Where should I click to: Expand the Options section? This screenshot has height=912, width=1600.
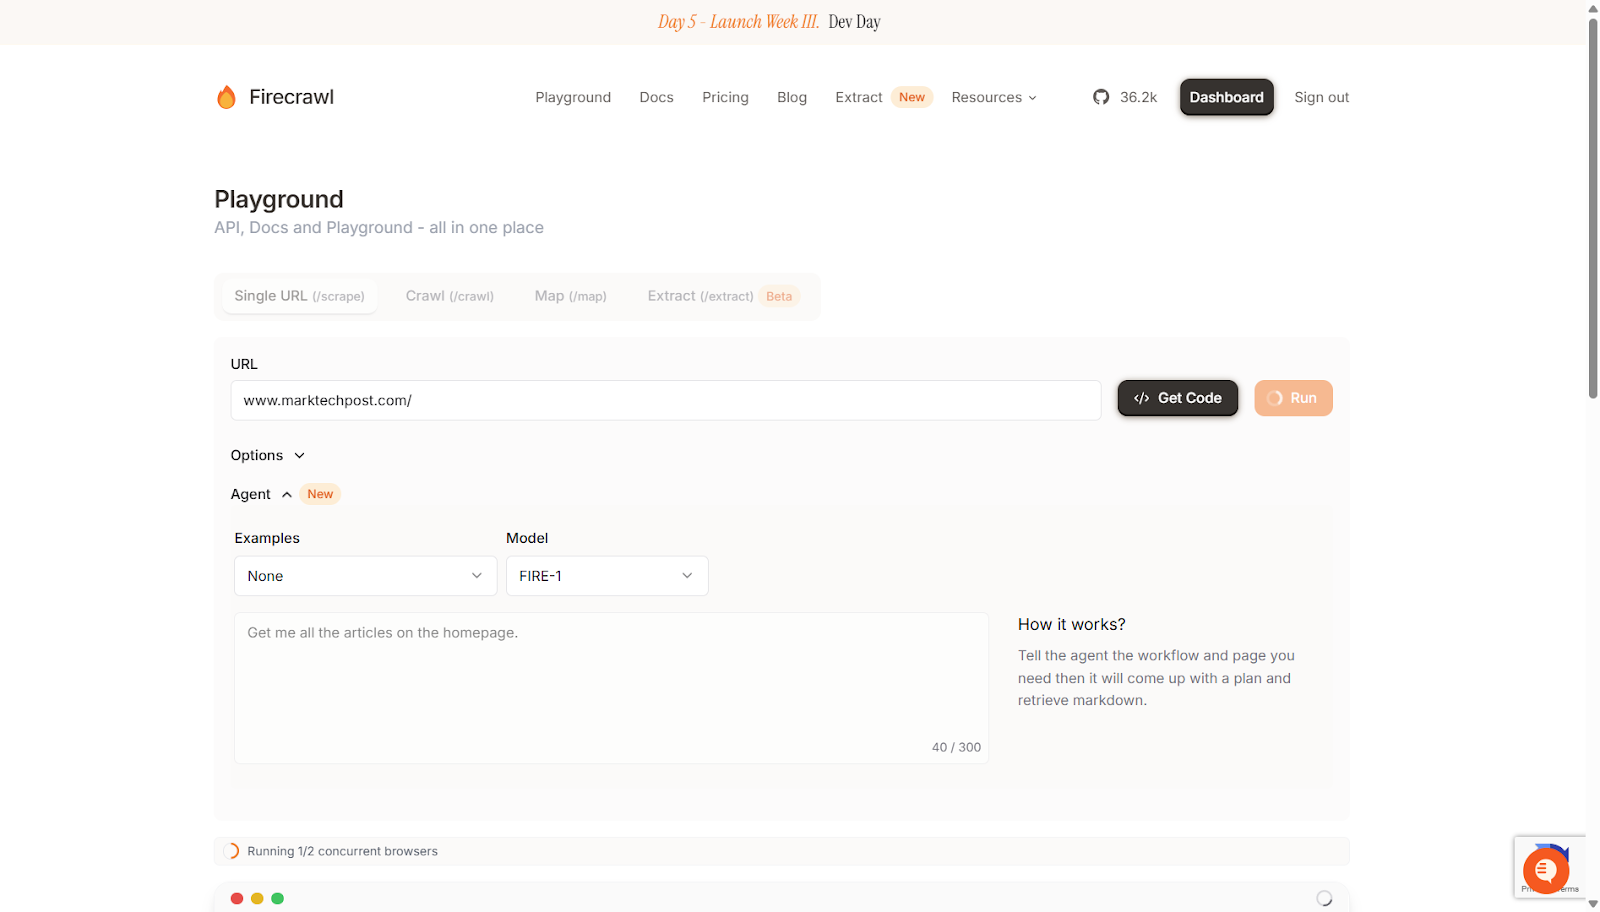coord(268,455)
